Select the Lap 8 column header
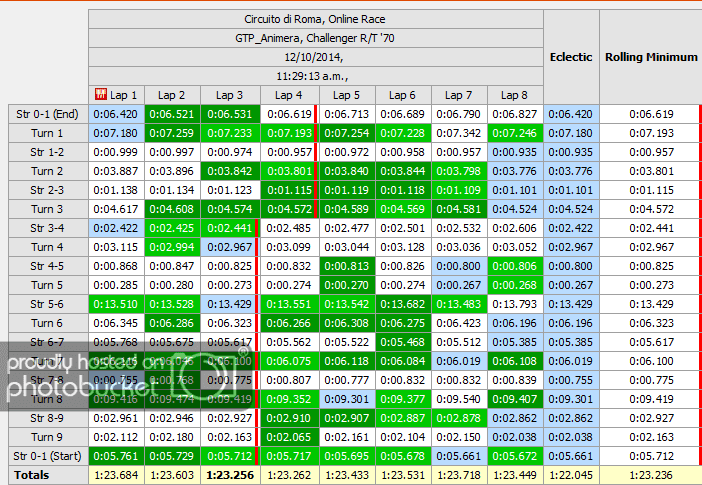Viewport: 702px width, 485px height. click(515, 95)
